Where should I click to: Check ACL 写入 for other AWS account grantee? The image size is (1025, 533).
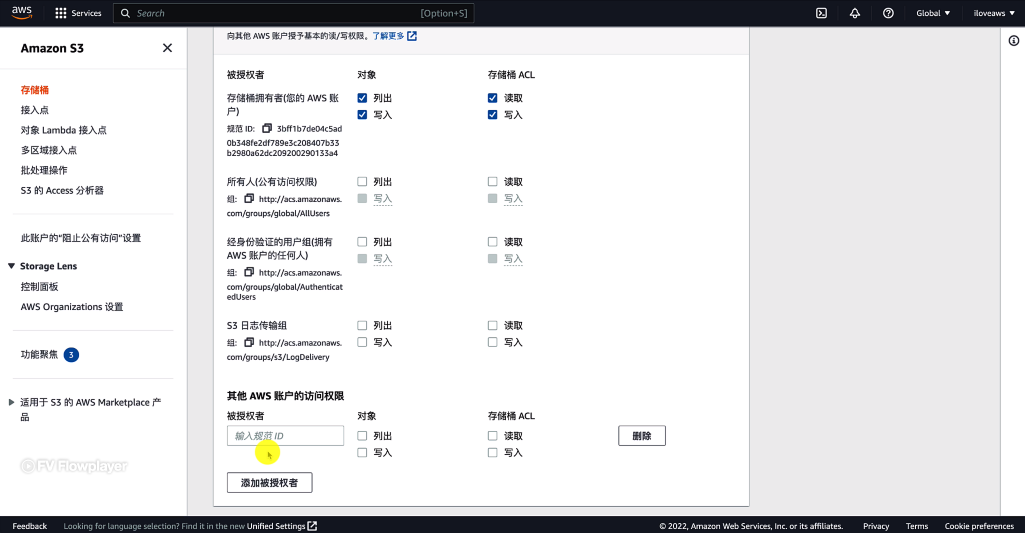click(x=492, y=453)
